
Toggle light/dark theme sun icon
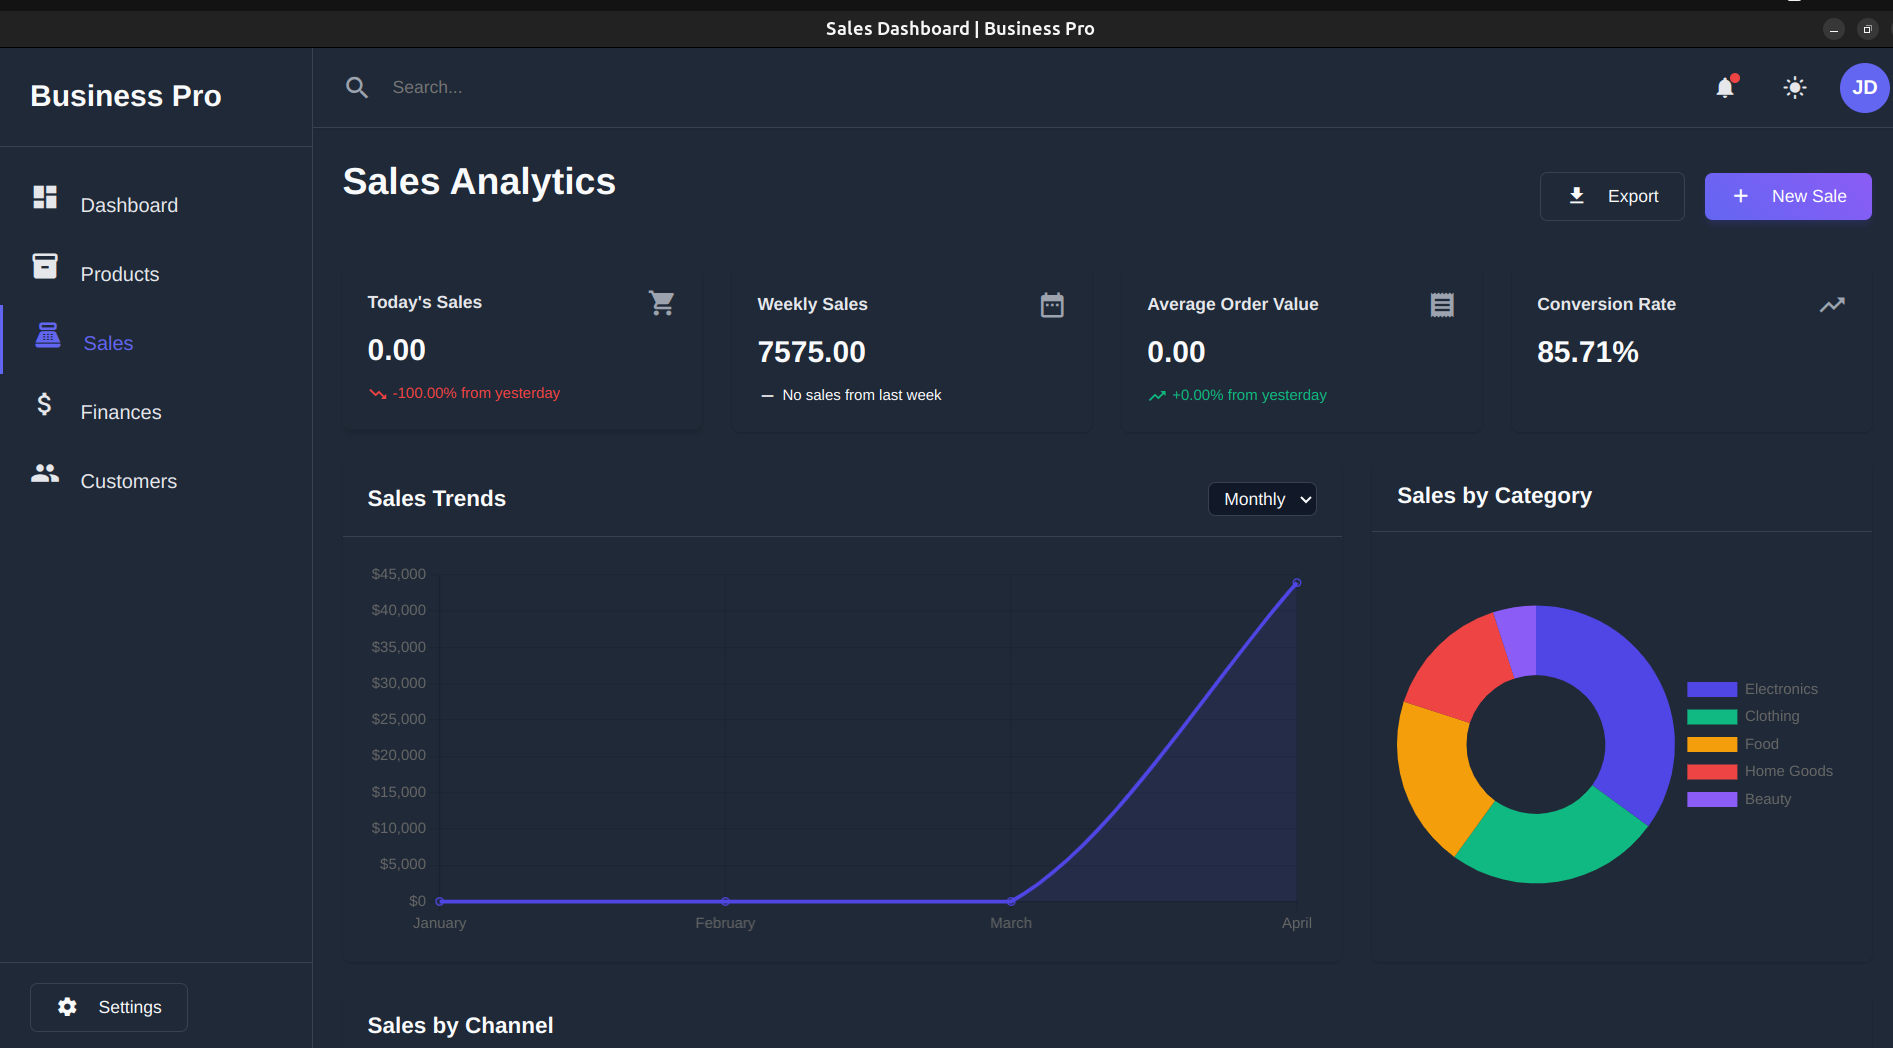[1795, 88]
